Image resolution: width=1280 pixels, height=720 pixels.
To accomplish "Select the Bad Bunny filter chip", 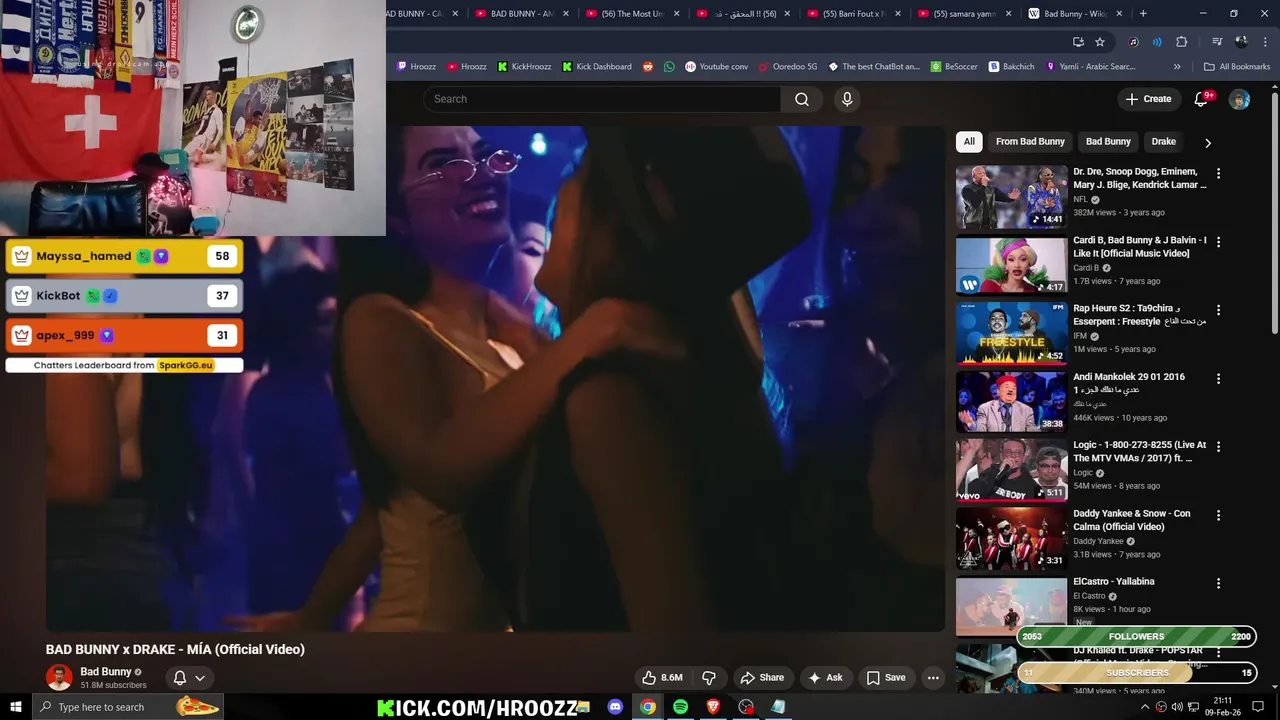I will (1108, 142).
